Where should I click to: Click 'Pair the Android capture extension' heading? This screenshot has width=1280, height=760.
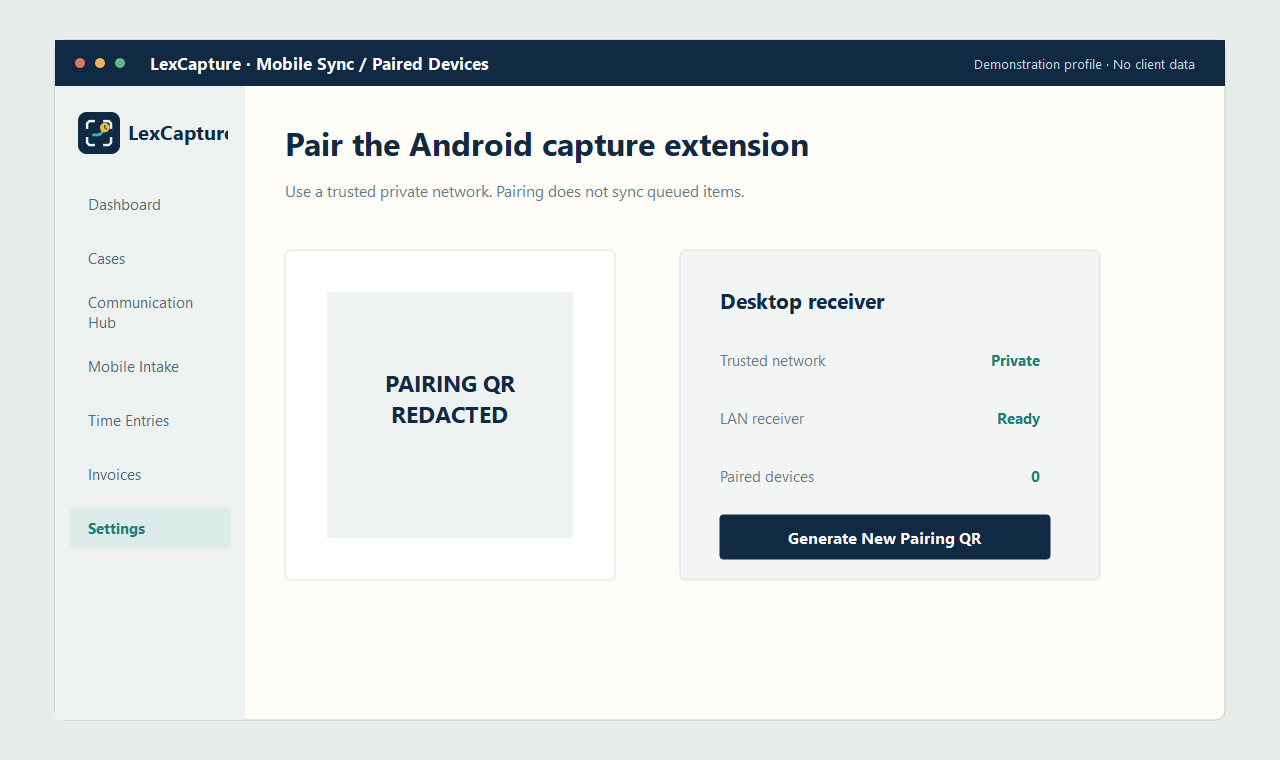(x=547, y=146)
